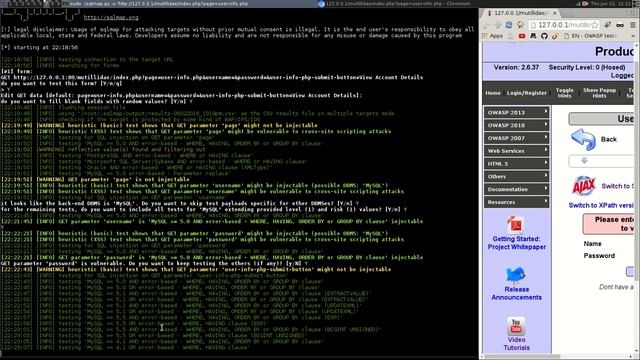Open the Video Tutorials link

[x=516, y=344]
